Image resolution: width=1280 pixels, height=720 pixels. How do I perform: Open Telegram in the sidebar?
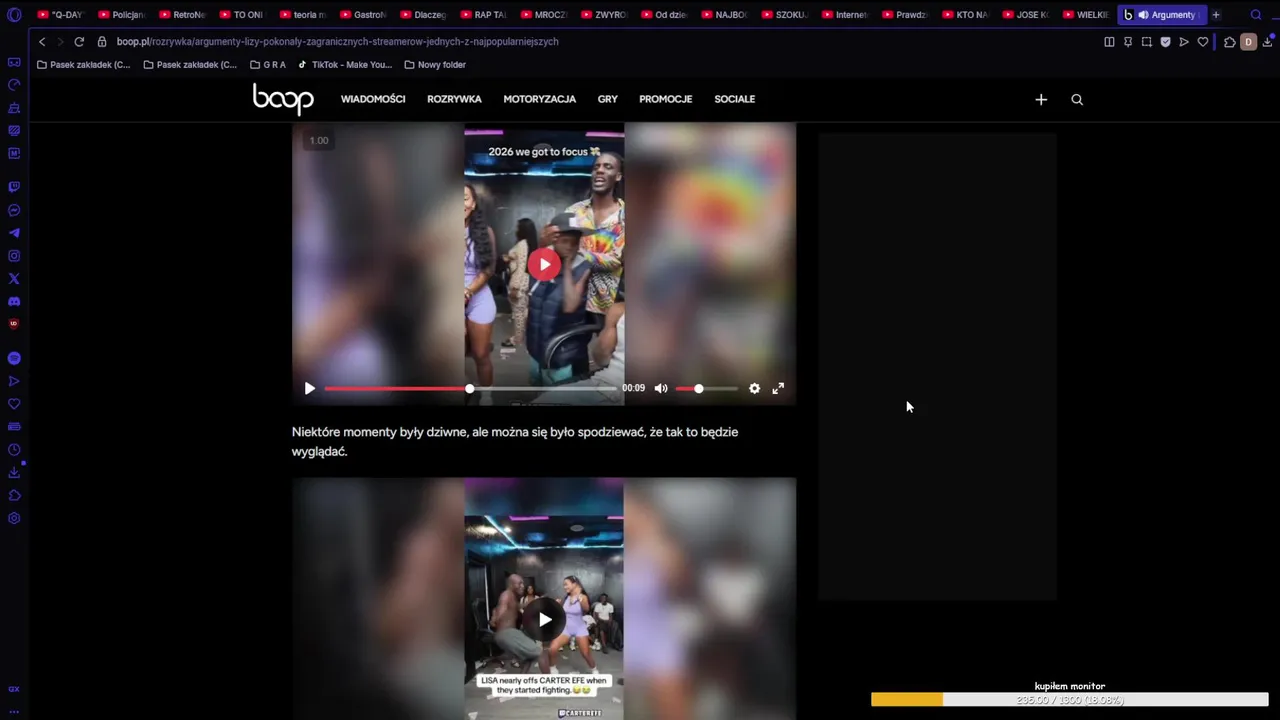pos(14,233)
